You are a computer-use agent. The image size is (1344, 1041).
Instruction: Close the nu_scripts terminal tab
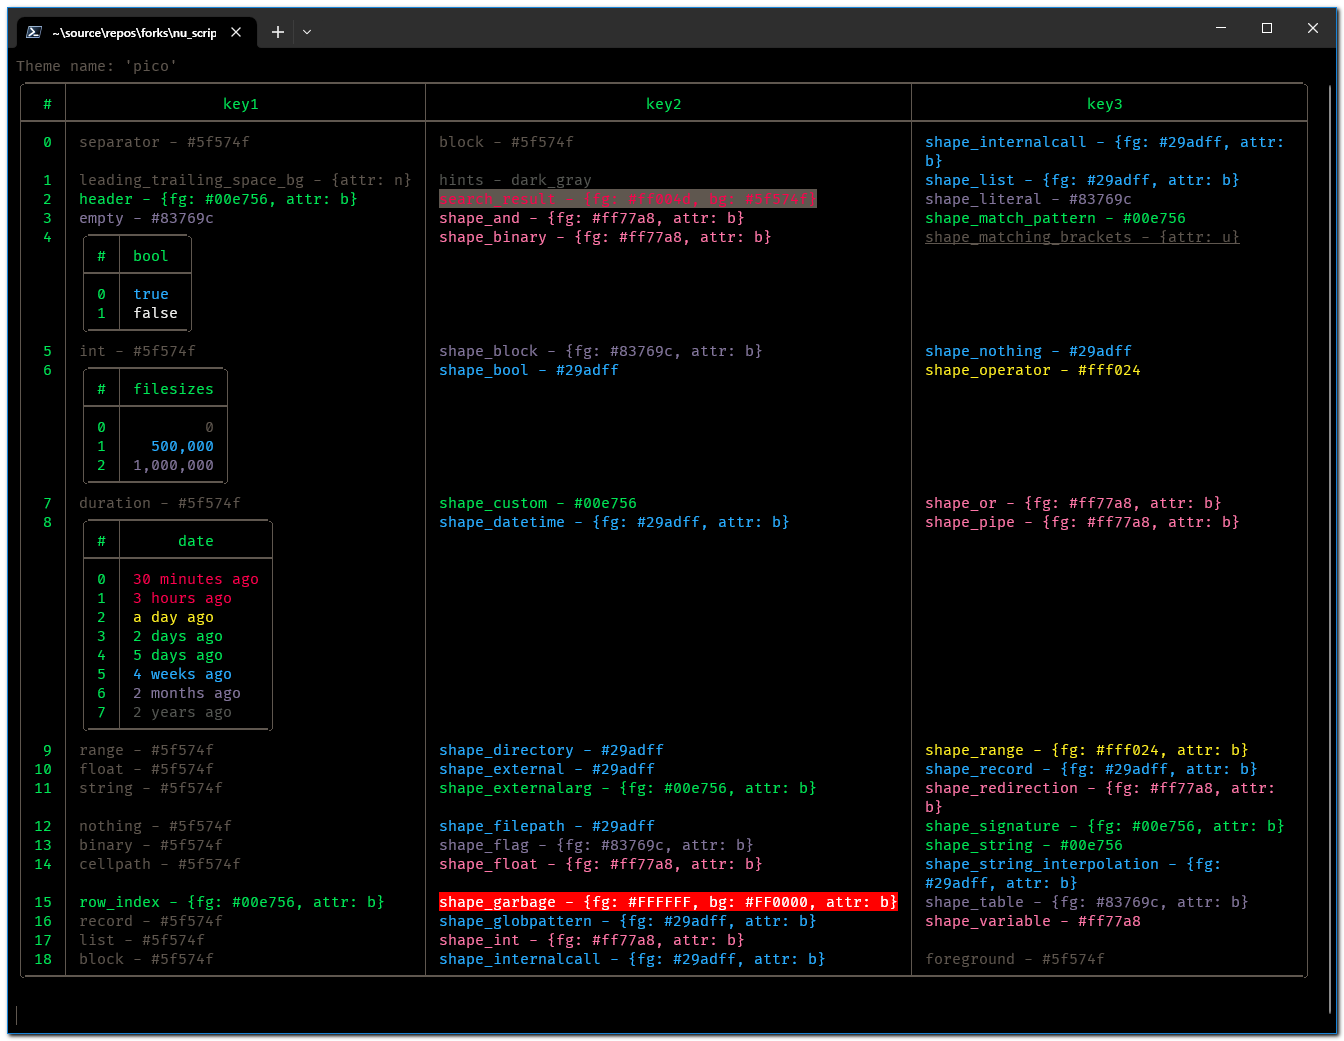click(236, 32)
